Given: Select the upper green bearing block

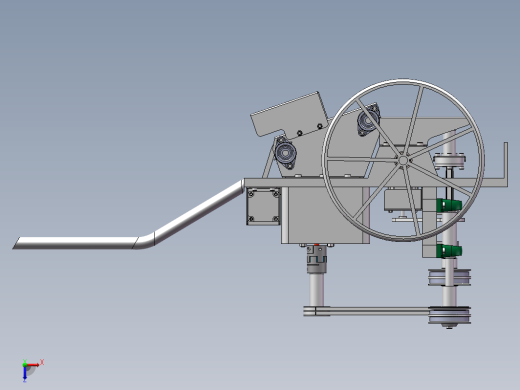Looking at the screenshot, I should 449,205.
